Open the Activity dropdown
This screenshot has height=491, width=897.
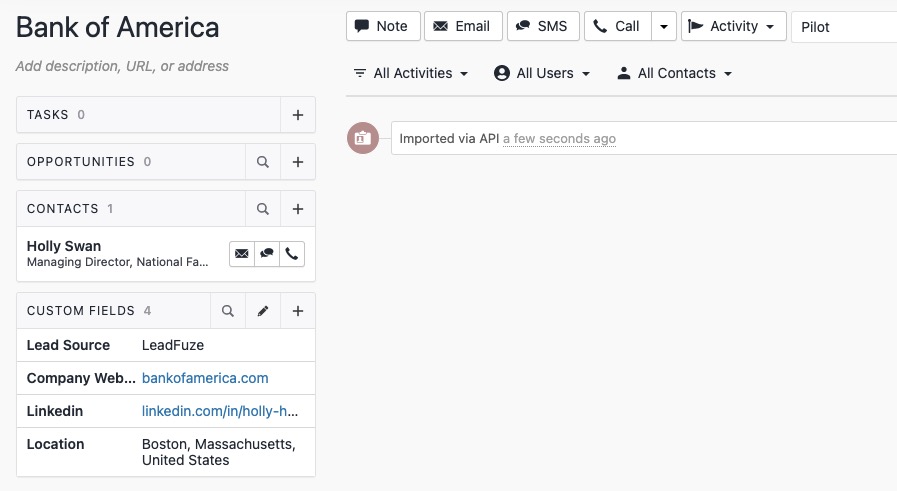coord(734,26)
